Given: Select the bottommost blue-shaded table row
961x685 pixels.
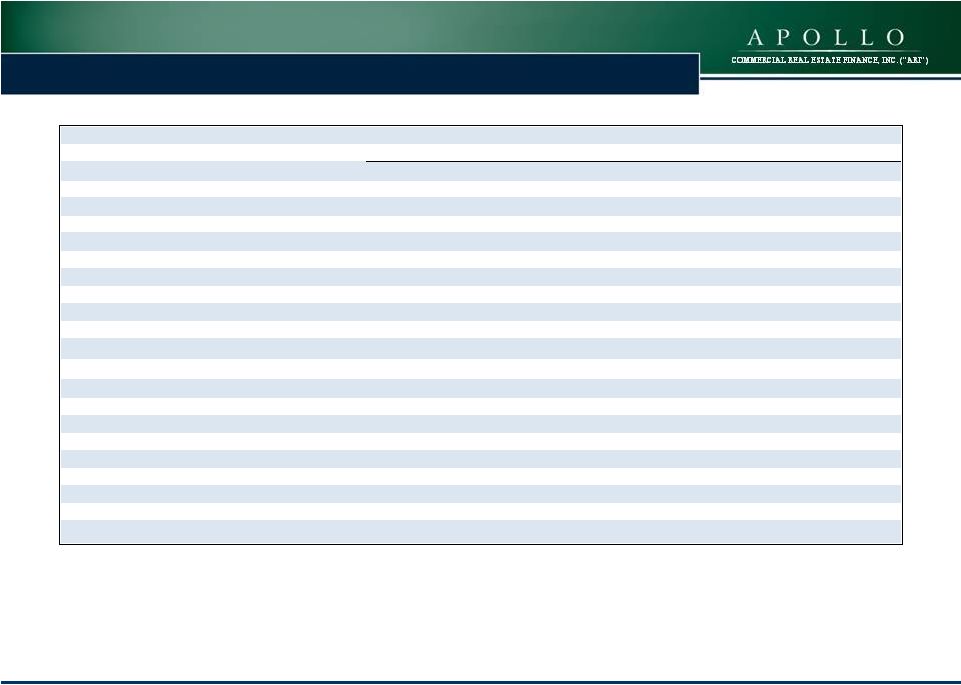Looking at the screenshot, I should click(480, 529).
